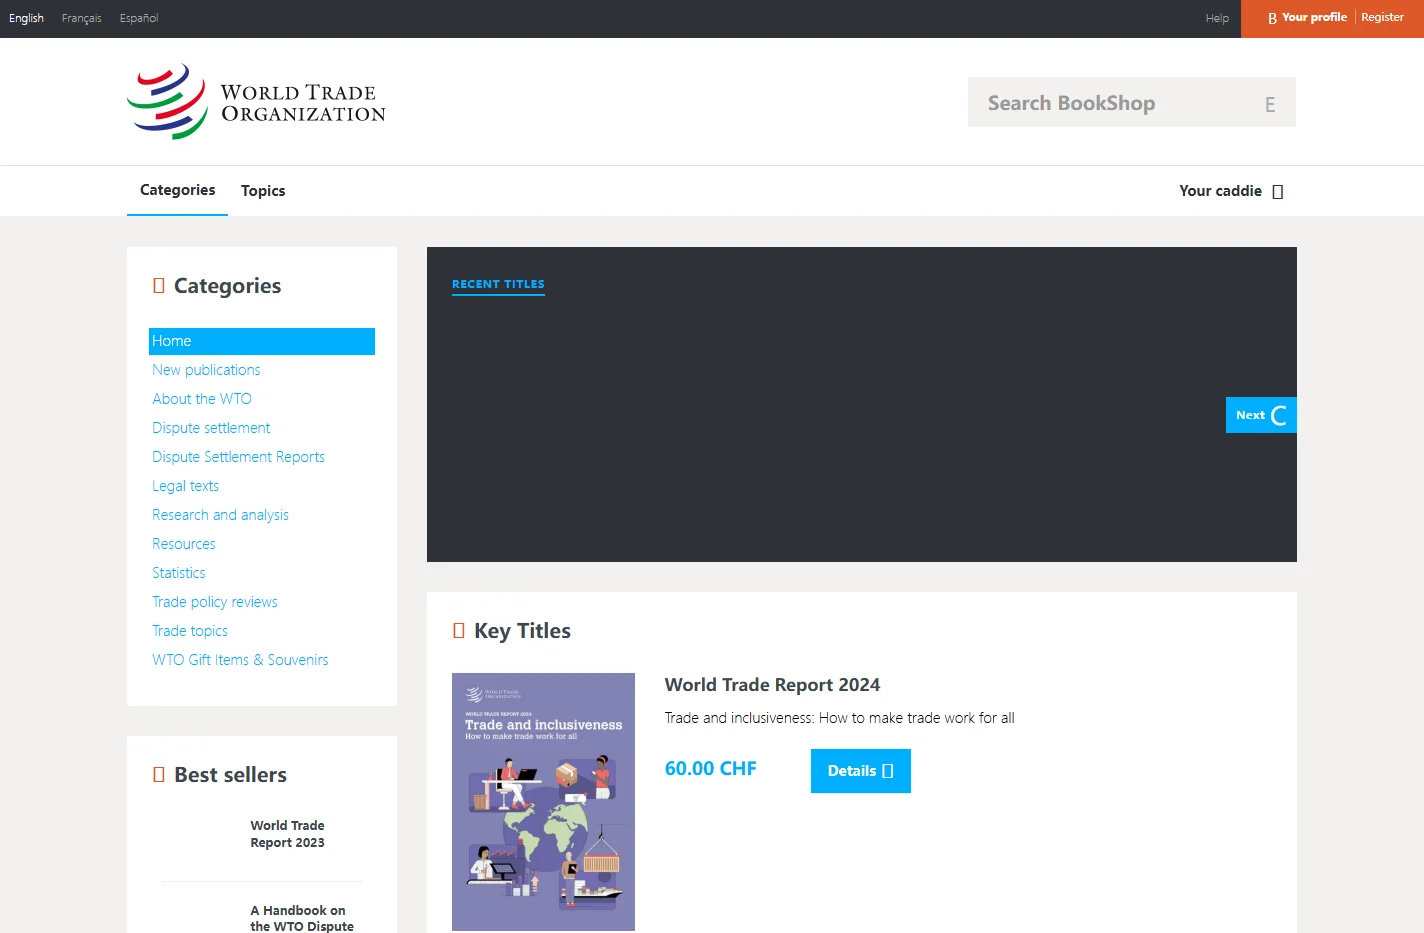The width and height of the screenshot is (1424, 933).
Task: Click the Register link
Action: (x=1382, y=17)
